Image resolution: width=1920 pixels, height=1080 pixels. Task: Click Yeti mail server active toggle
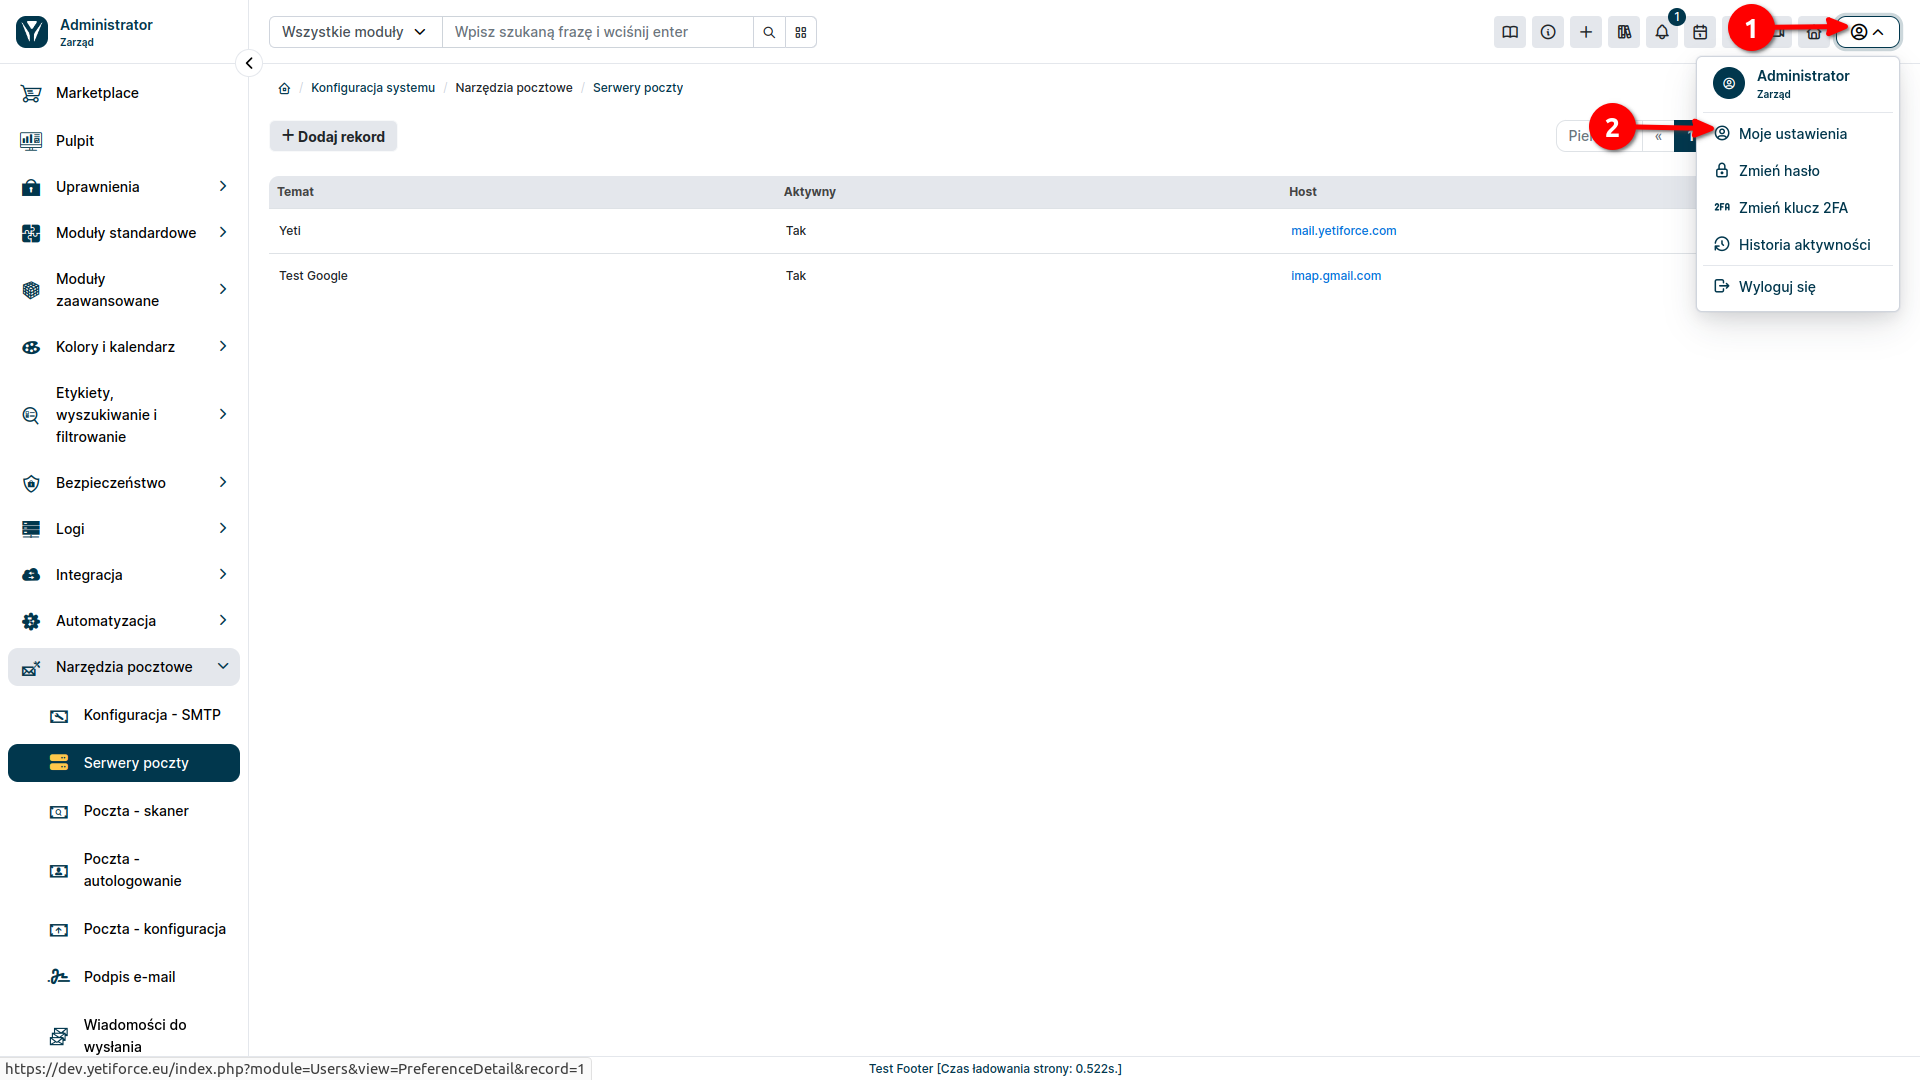(796, 231)
